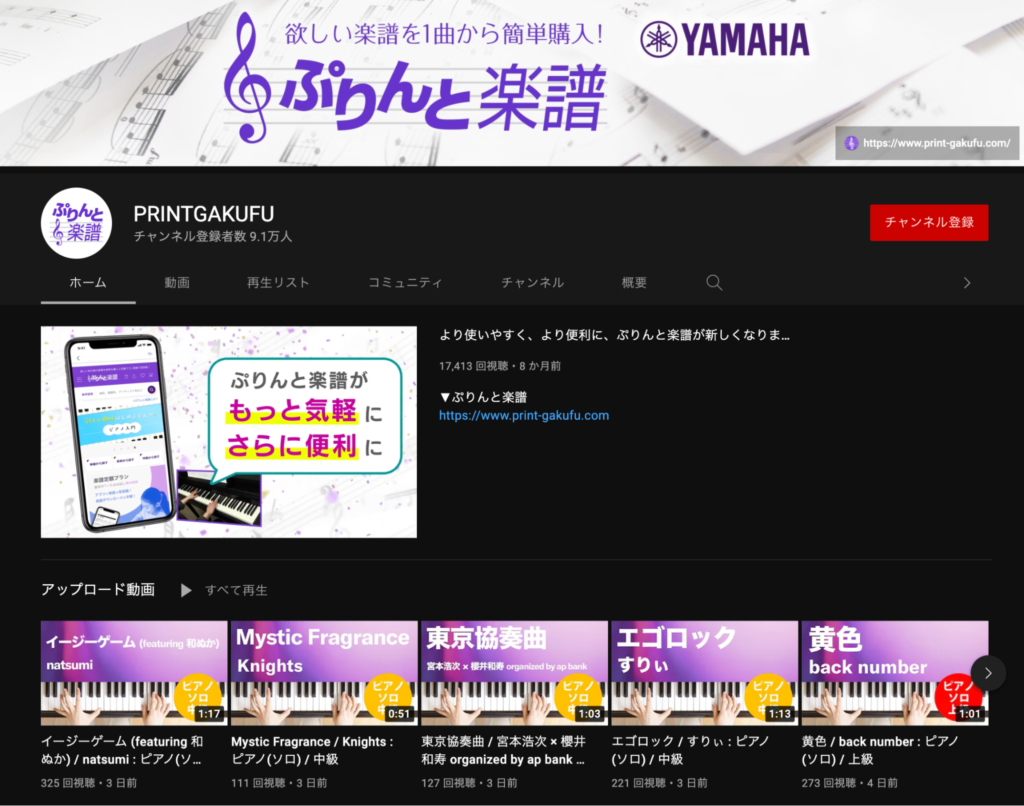Switch to the 動画 tab
This screenshot has width=1024, height=806.
[x=177, y=283]
